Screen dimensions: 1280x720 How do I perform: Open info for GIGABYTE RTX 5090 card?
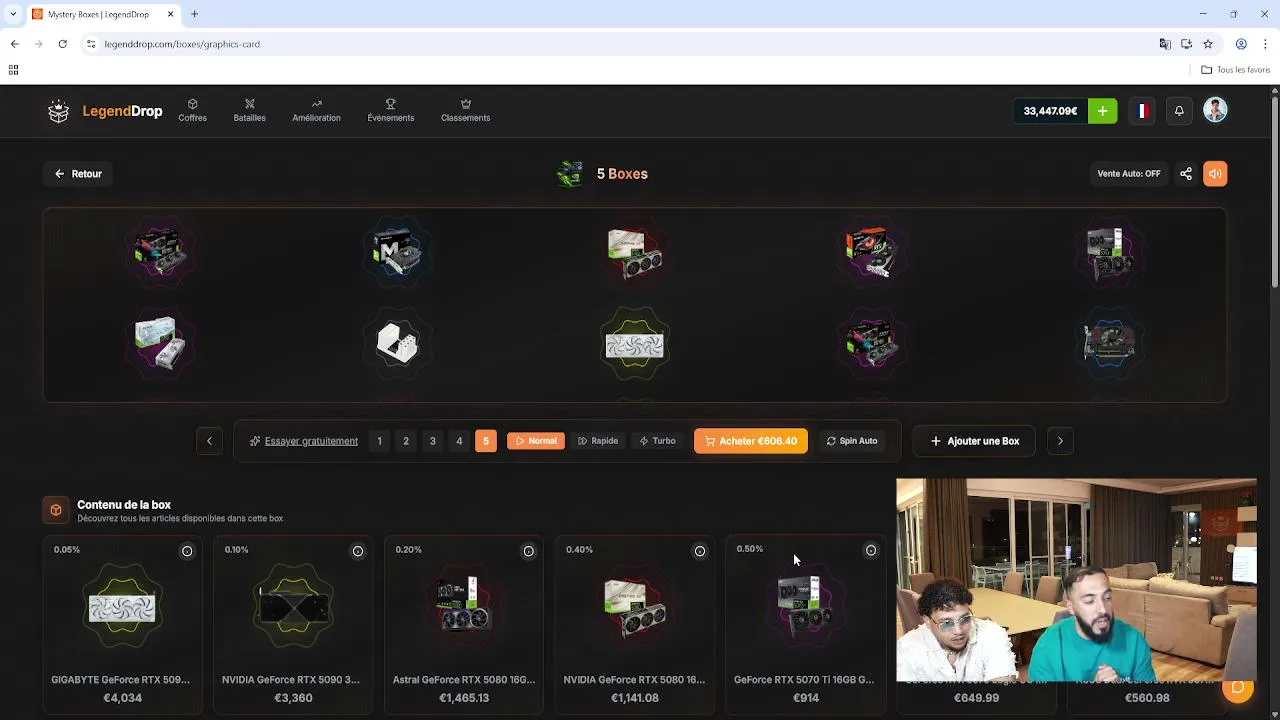coord(187,551)
